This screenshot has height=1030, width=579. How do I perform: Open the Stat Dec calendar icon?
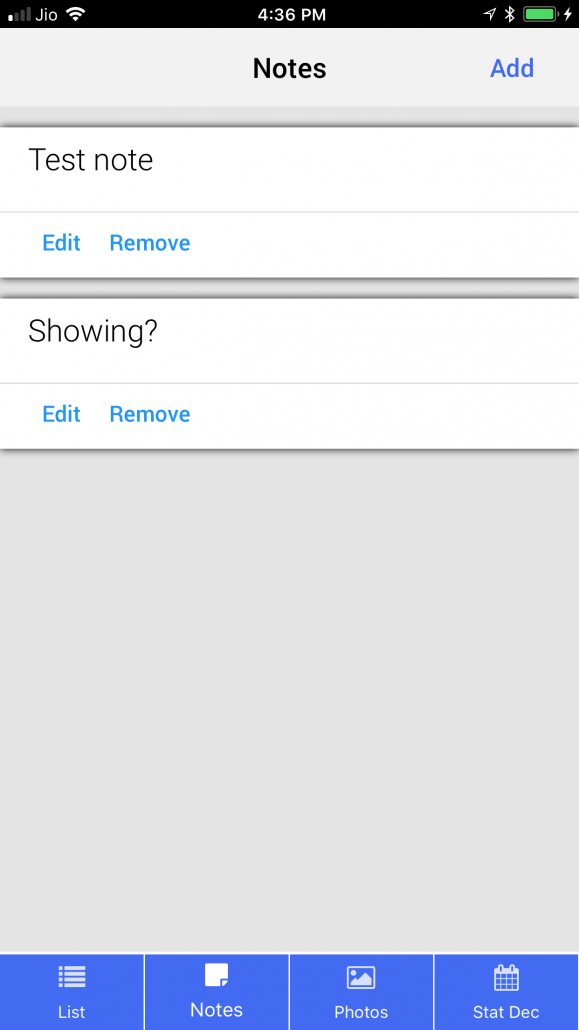506,977
